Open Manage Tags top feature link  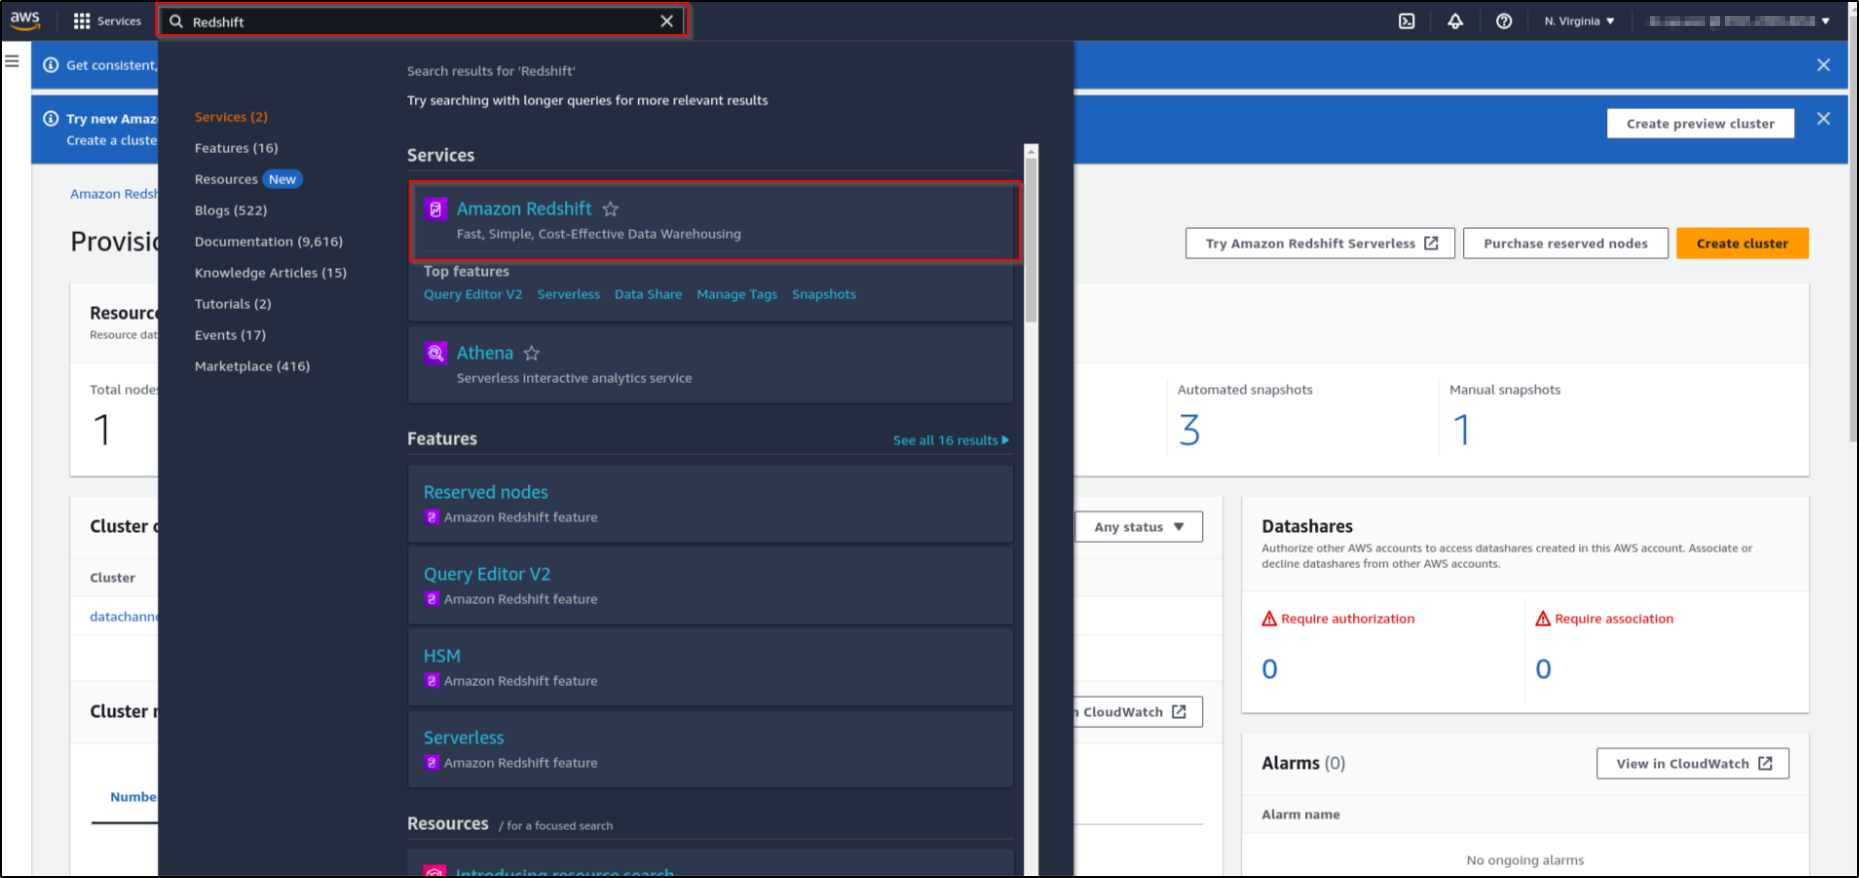pyautogui.click(x=737, y=294)
